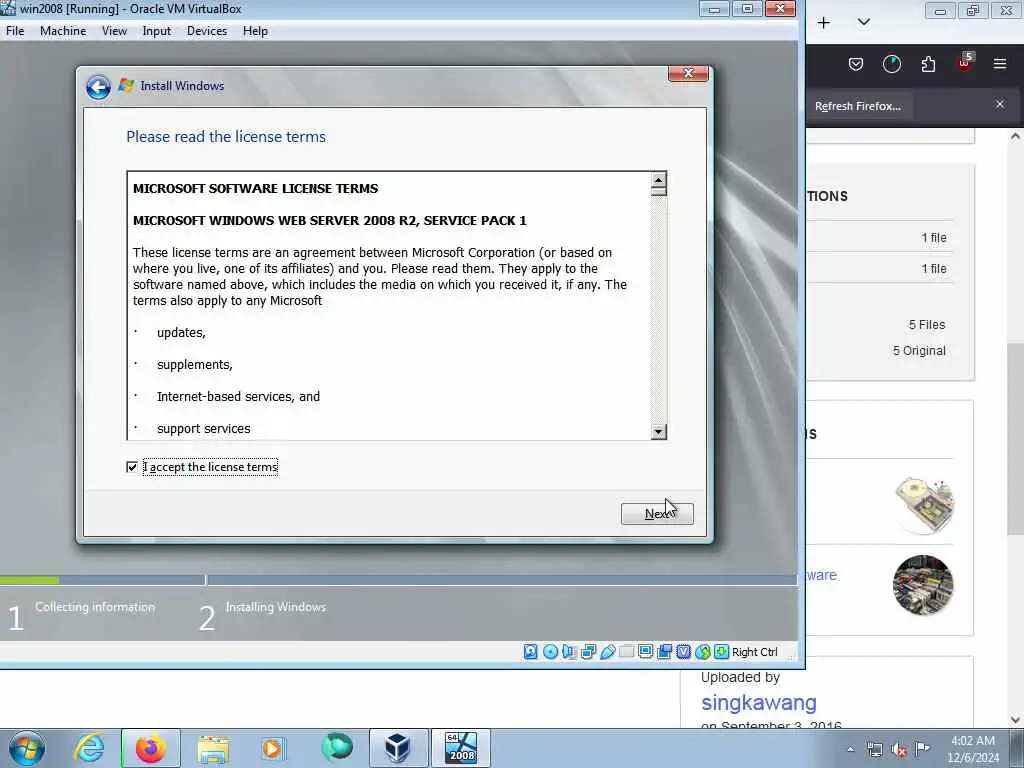Screen dimensions: 1024x768
Task: Click the Firefox circular extension icon
Action: click(891, 64)
